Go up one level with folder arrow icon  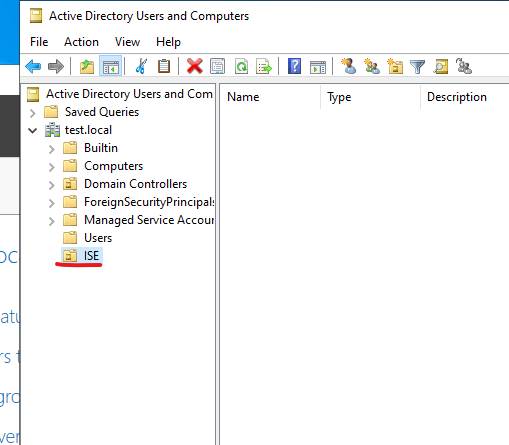pyautogui.click(x=87, y=66)
